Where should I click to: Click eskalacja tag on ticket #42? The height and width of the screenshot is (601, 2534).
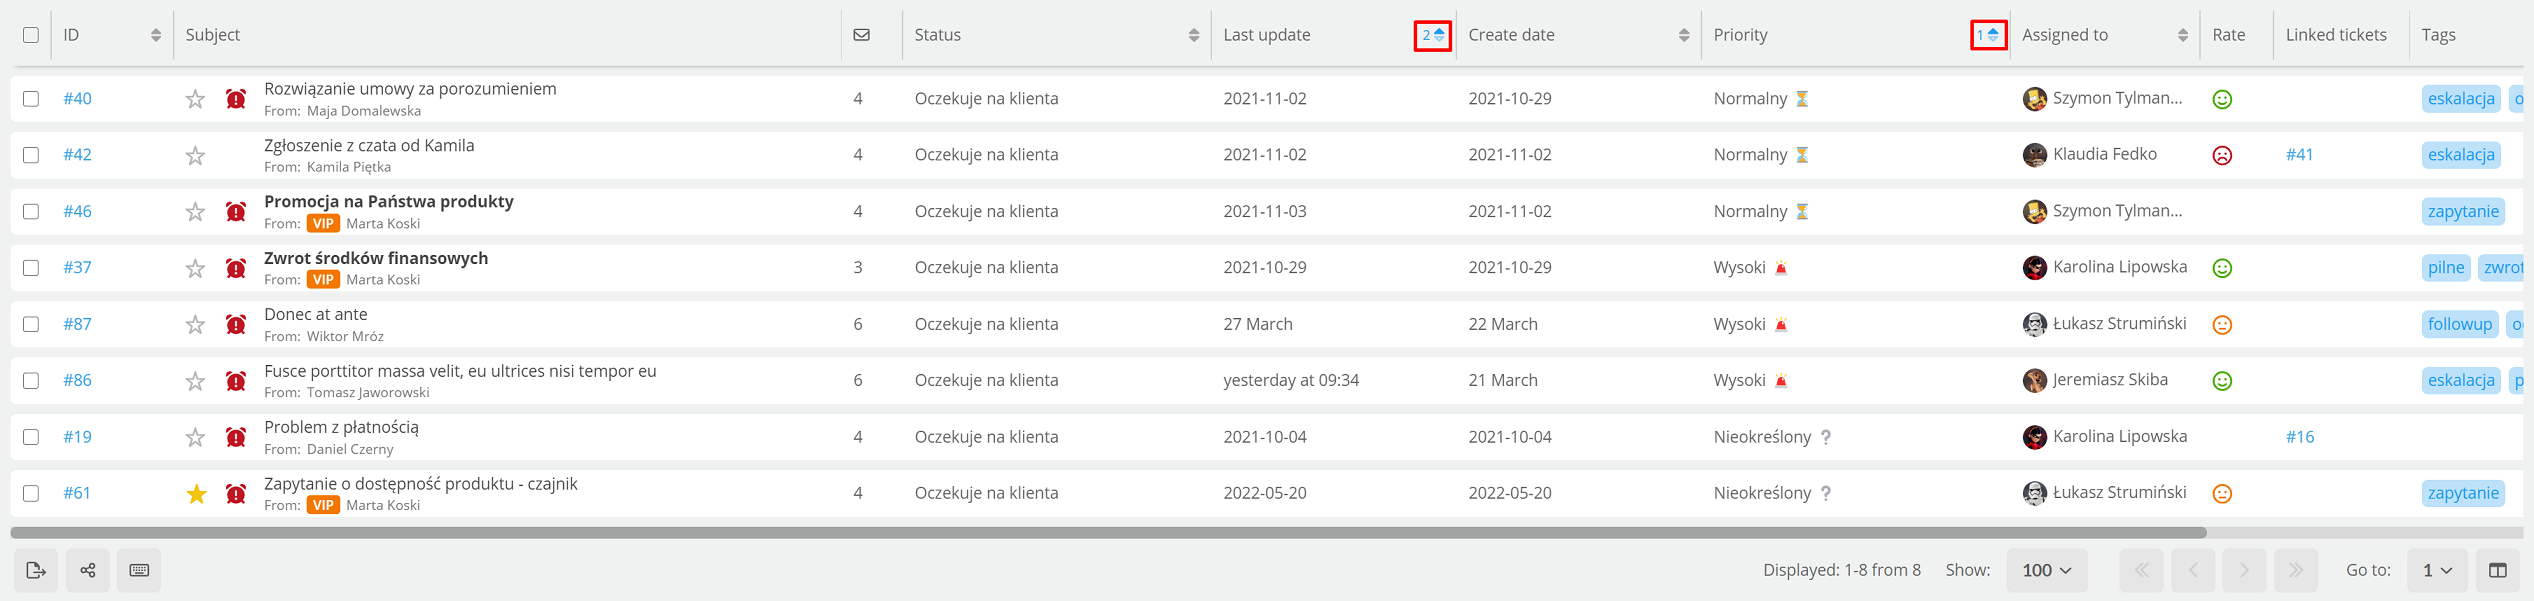click(2461, 155)
